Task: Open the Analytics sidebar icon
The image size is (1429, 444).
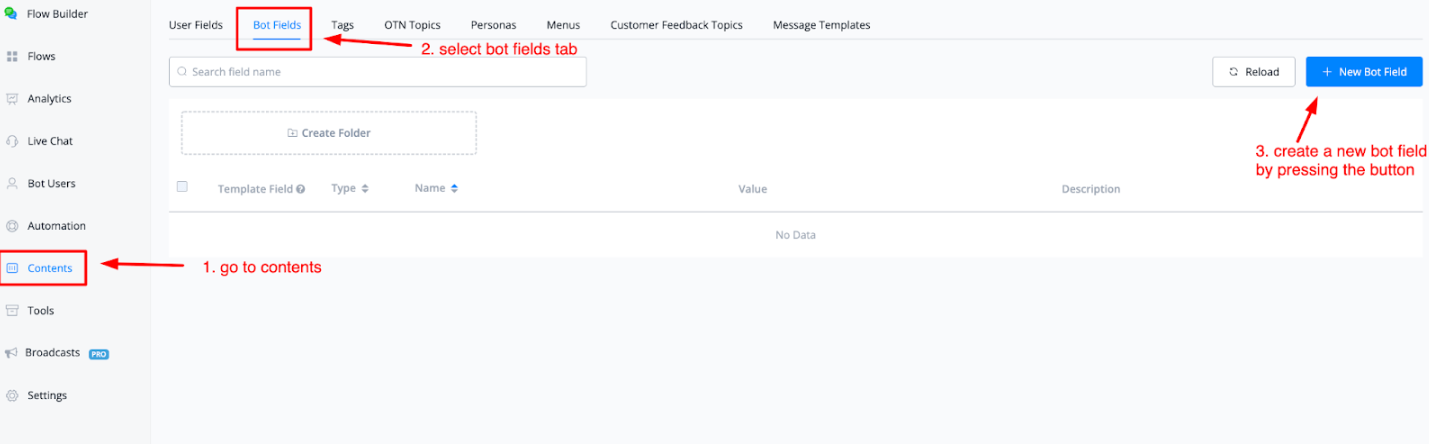Action: pos(12,99)
